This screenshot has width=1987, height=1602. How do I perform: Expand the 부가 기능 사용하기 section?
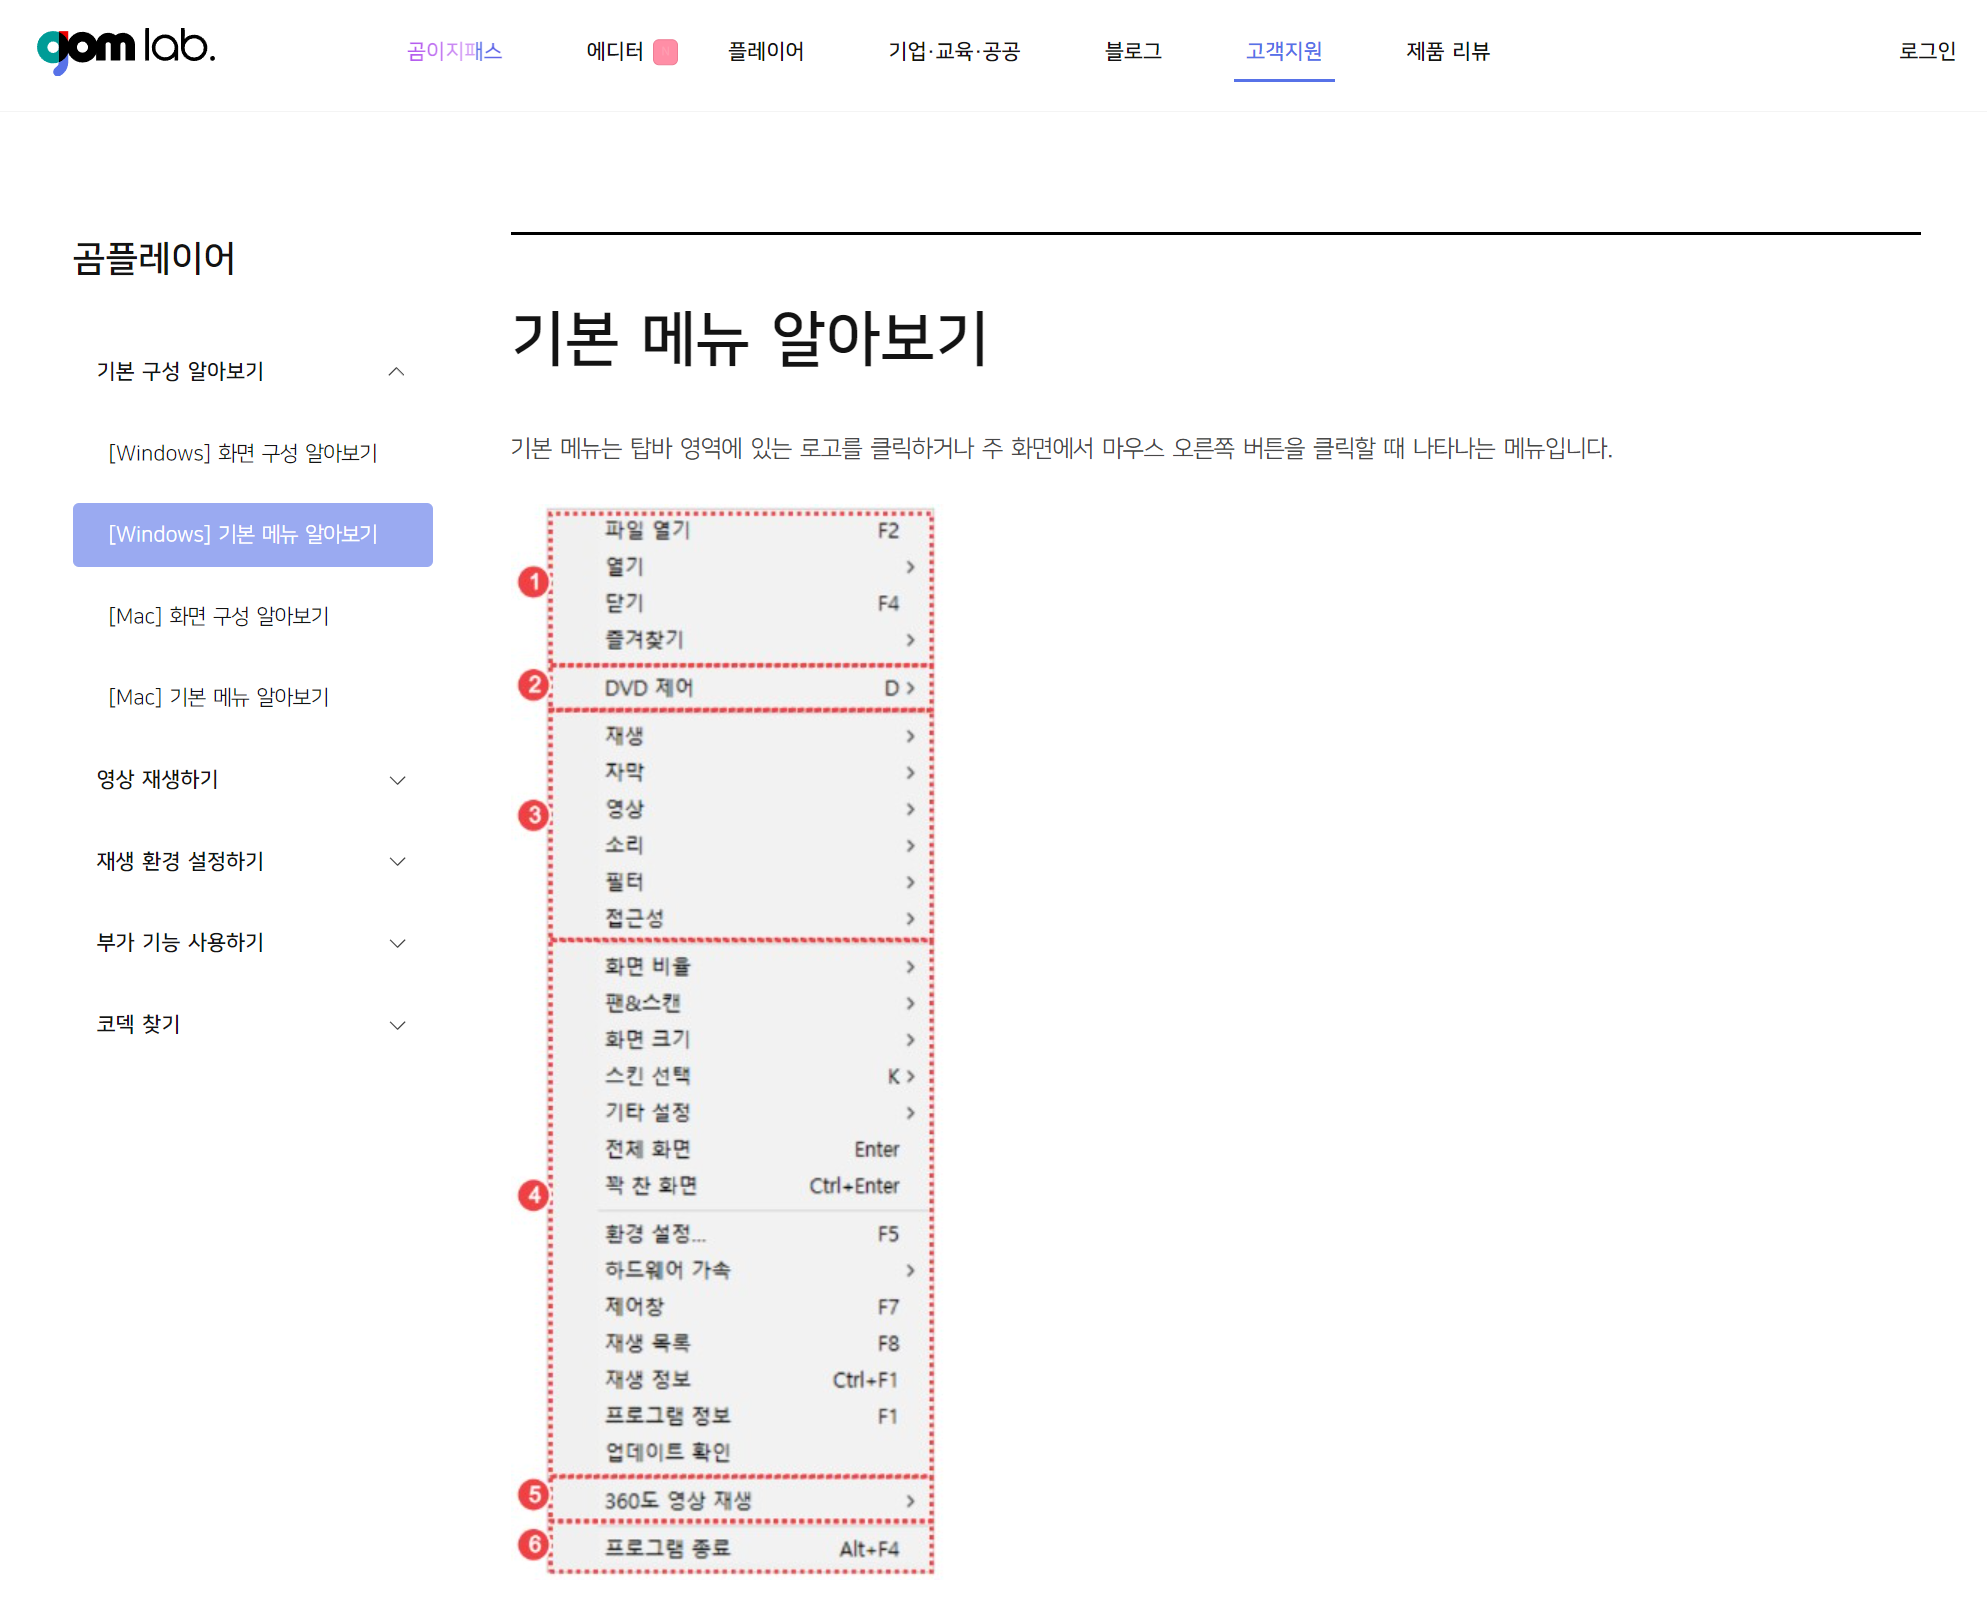[397, 943]
